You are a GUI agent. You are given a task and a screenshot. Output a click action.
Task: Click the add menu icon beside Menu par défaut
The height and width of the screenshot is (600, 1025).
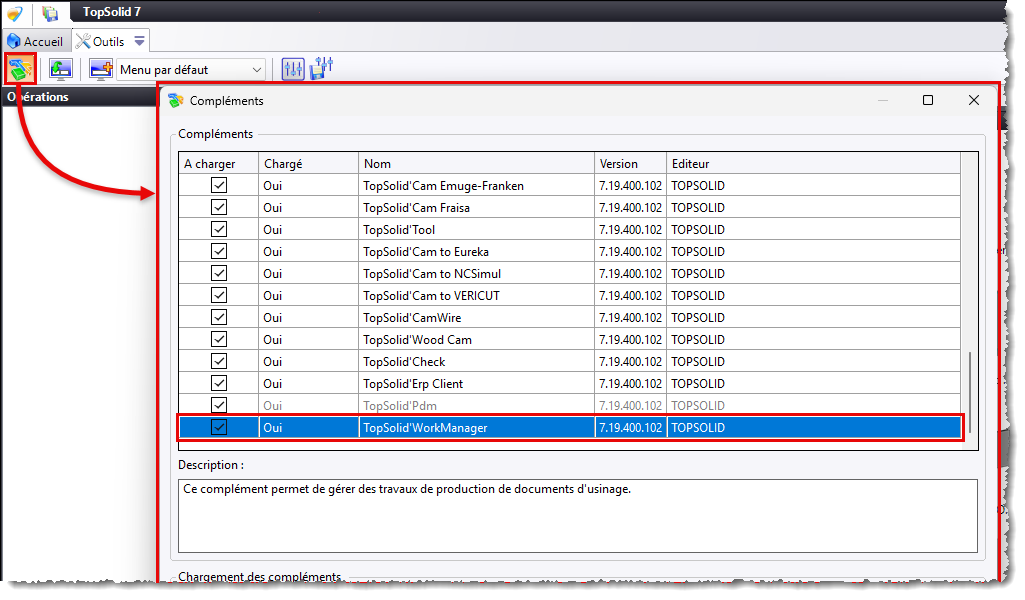[101, 69]
